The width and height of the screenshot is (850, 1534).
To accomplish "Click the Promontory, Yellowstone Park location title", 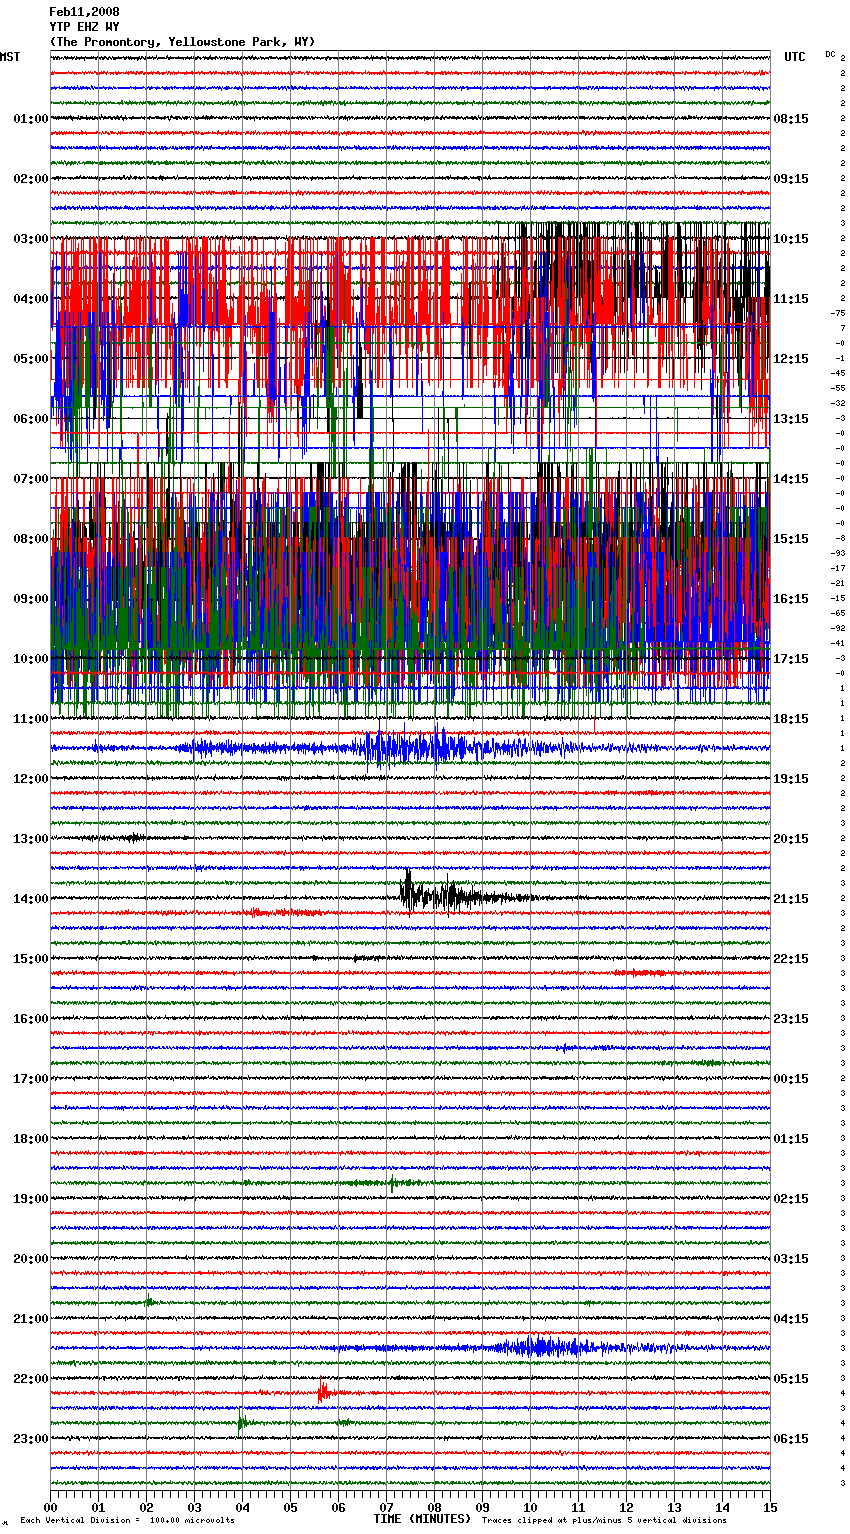I will pos(183,42).
